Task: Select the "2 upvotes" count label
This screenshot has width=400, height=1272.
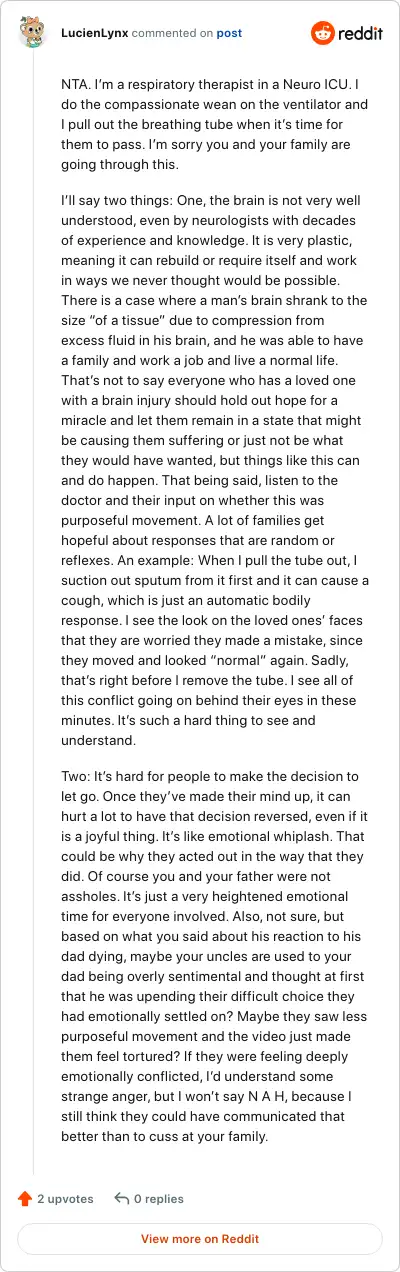Action: 65,1198
